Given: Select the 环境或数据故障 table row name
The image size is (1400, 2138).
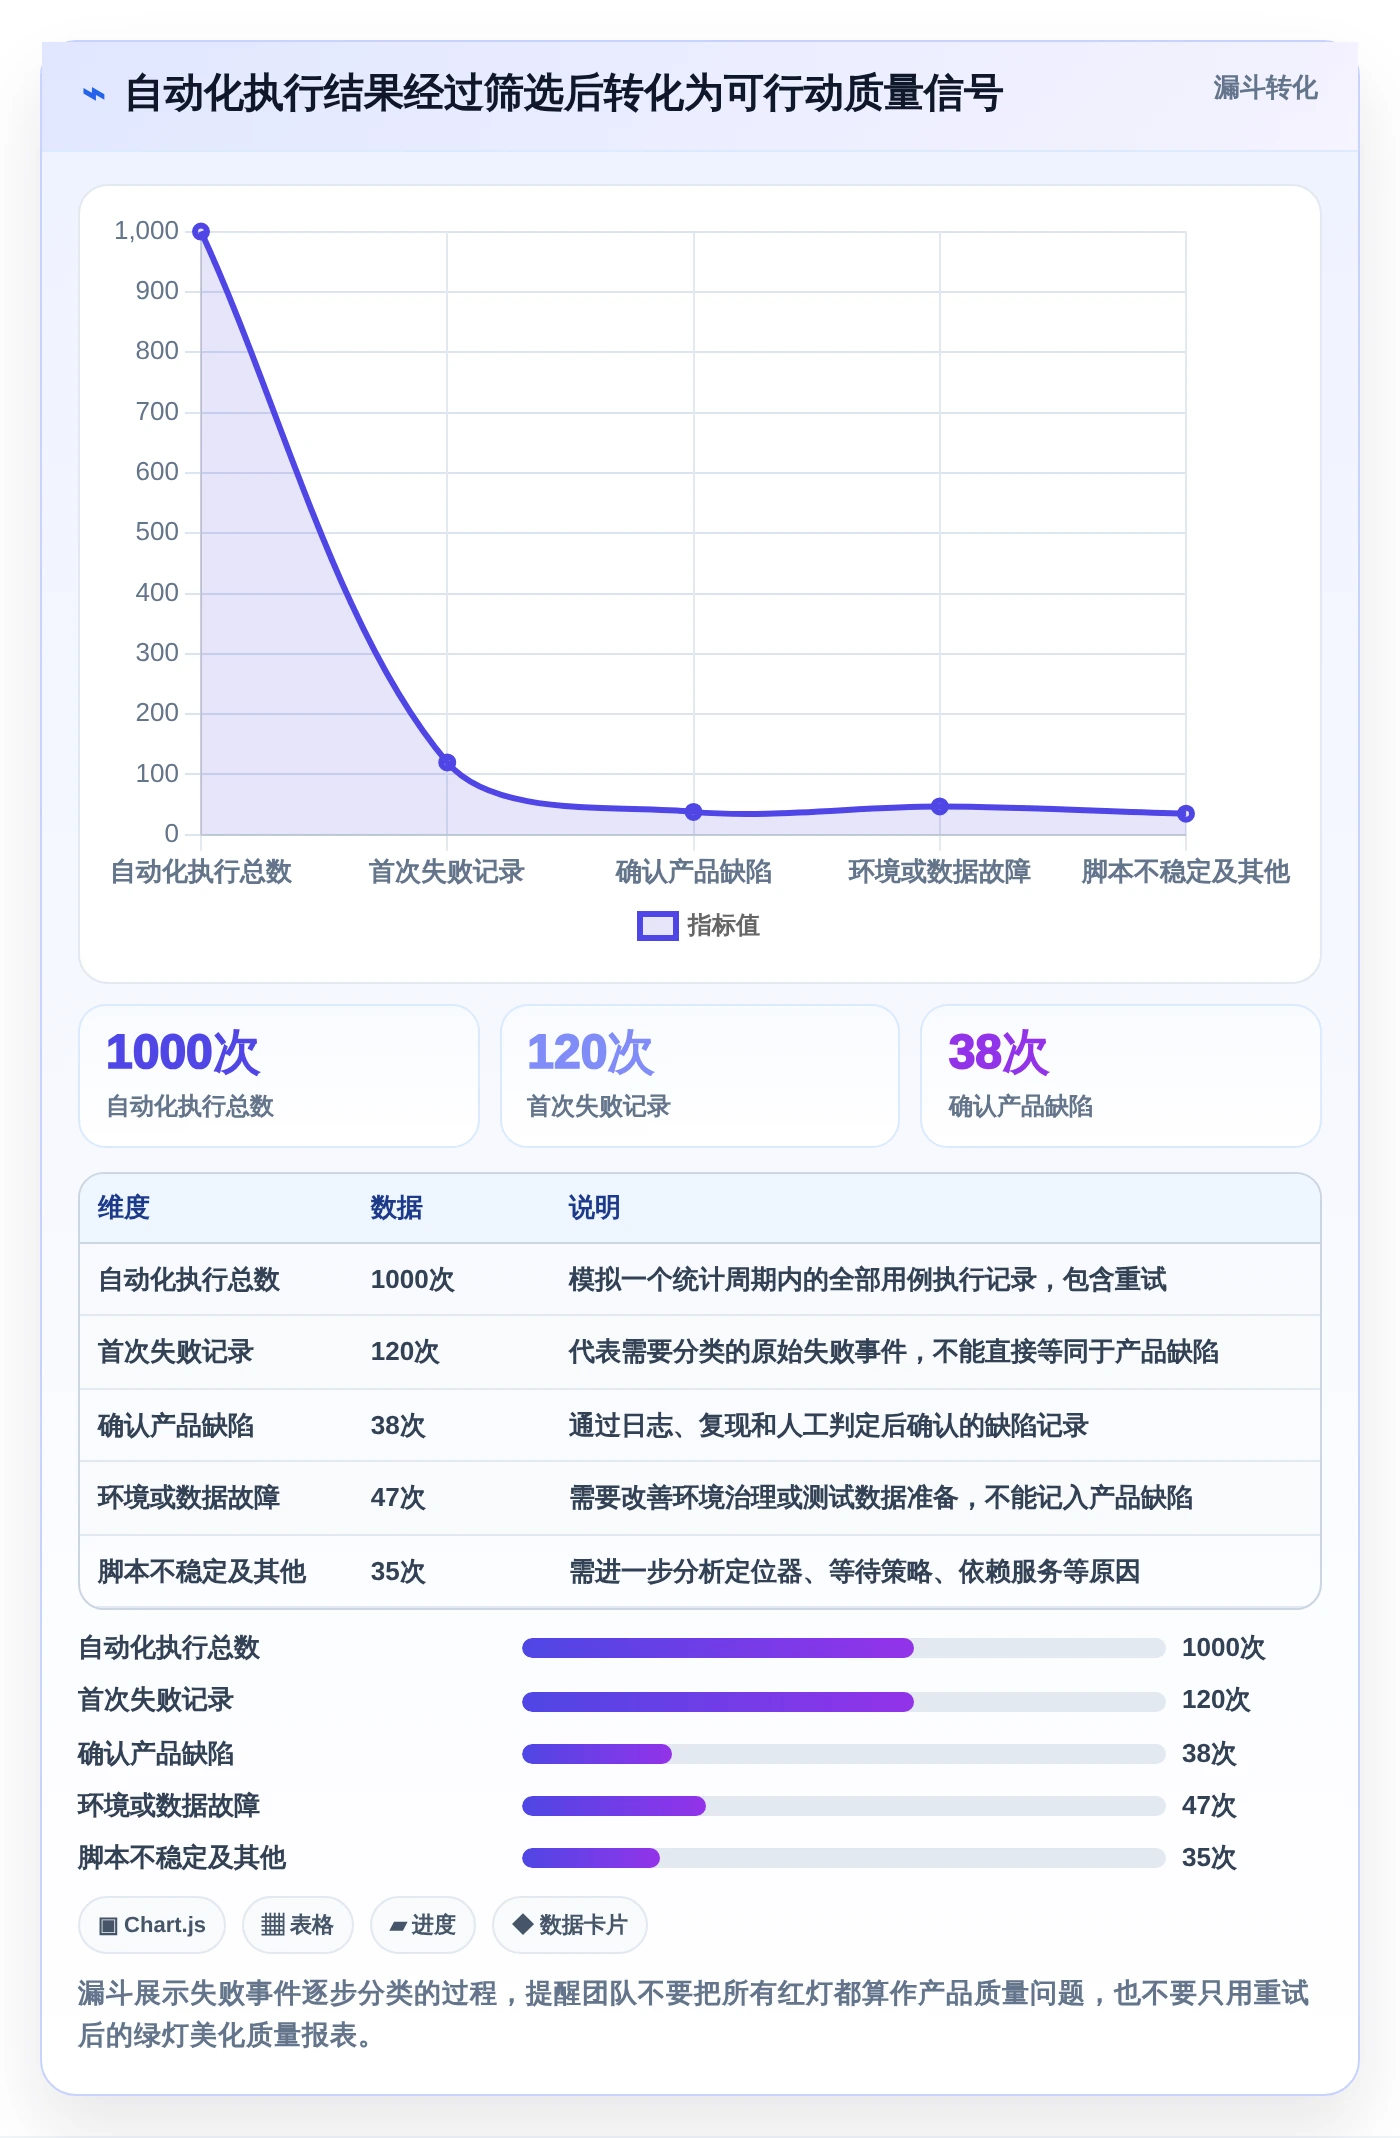Looking at the screenshot, I should (189, 1498).
